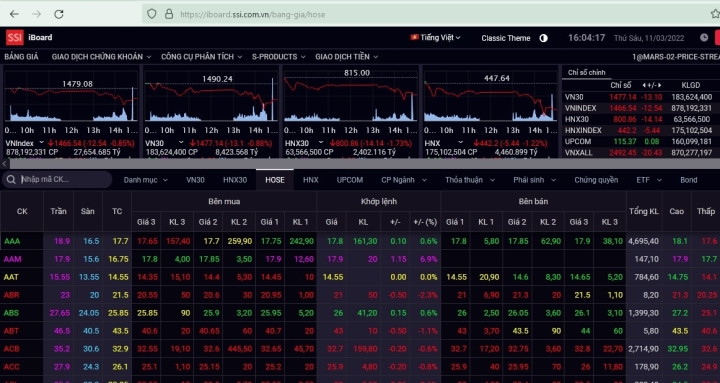Open Bảng giá menu item

tap(21, 57)
